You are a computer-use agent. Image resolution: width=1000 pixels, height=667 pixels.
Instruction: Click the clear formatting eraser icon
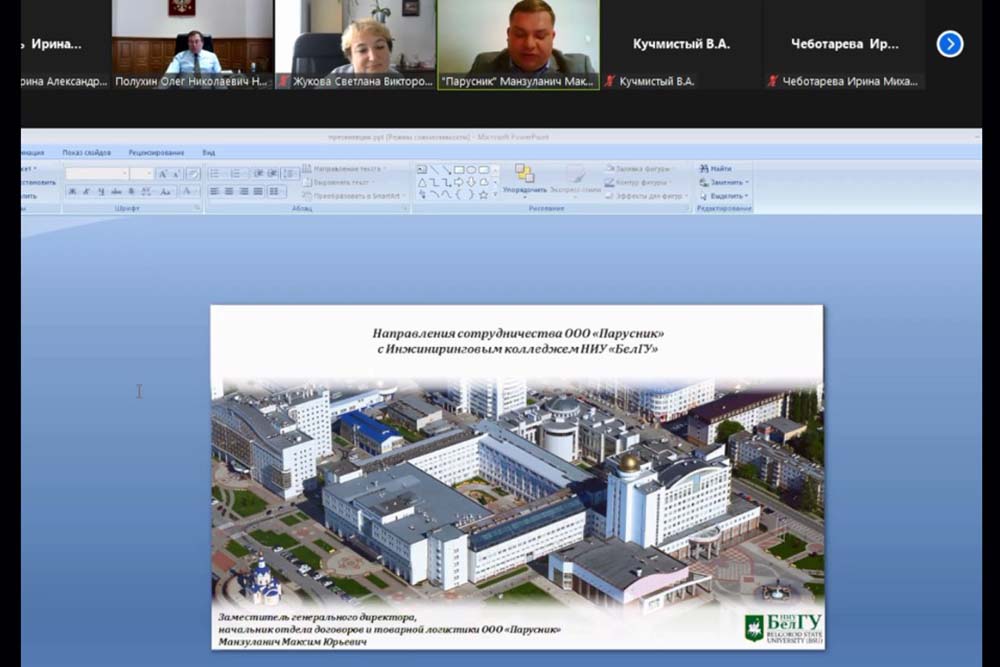coord(193,173)
